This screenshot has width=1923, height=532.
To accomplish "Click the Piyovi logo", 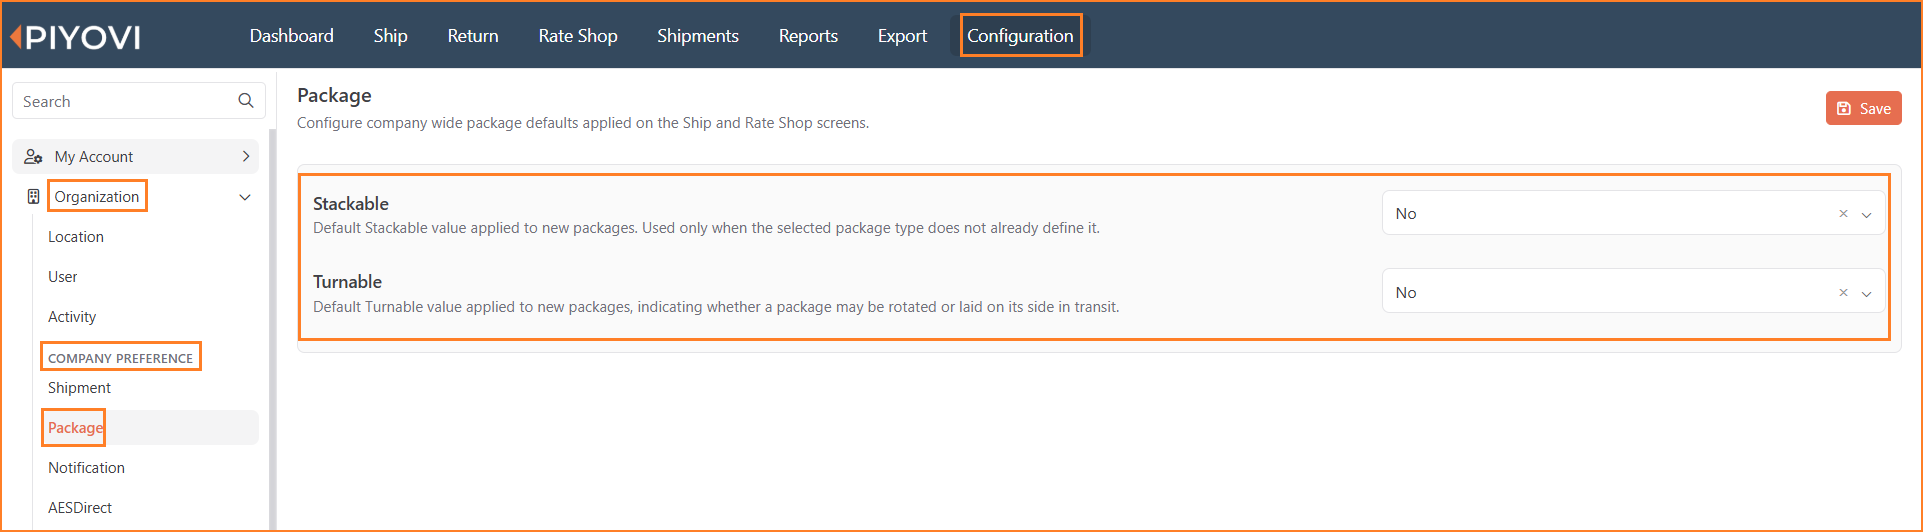I will pos(75,37).
